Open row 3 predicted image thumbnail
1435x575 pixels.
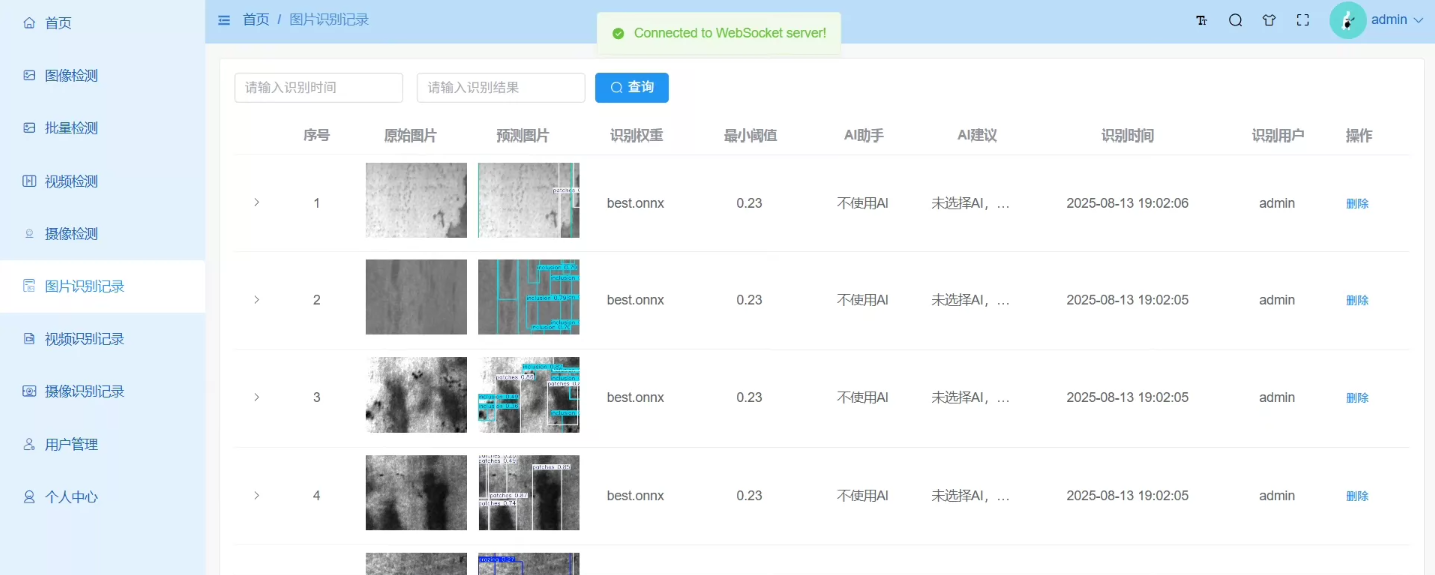(529, 395)
